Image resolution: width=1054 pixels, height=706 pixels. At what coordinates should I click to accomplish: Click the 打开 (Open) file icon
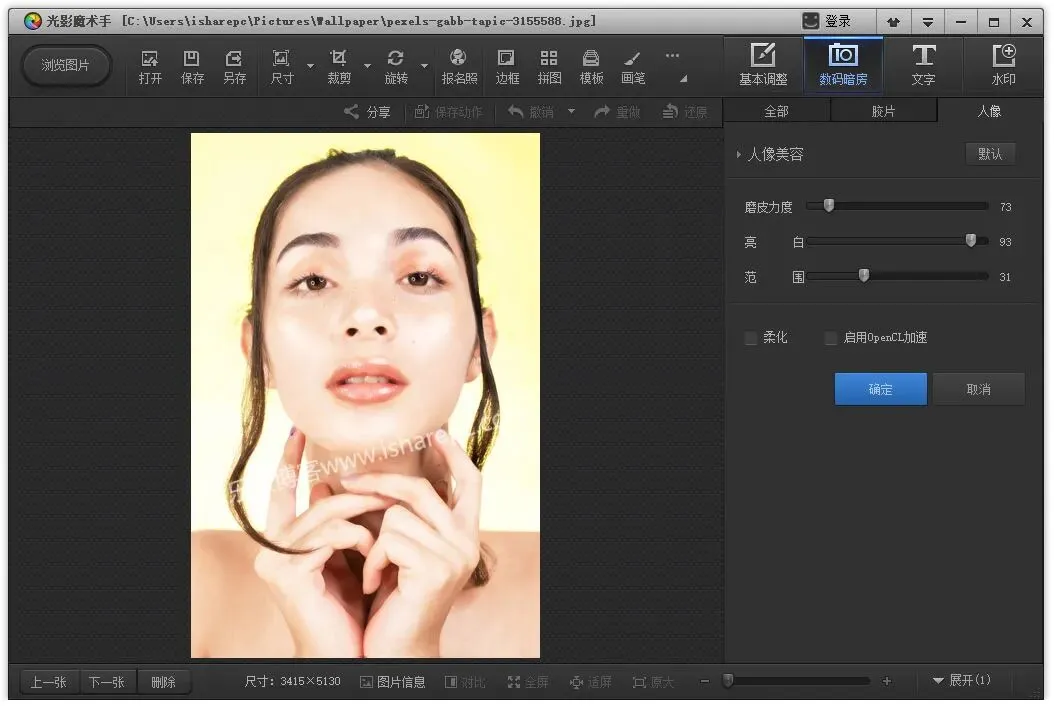pyautogui.click(x=150, y=66)
